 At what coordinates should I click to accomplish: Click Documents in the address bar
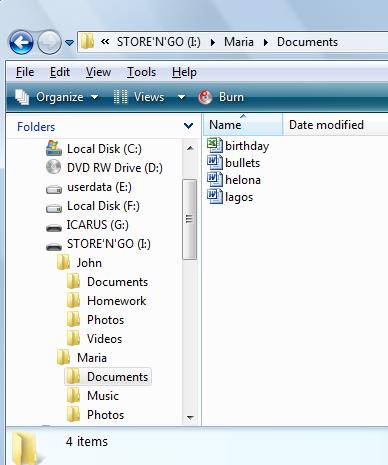click(x=307, y=42)
